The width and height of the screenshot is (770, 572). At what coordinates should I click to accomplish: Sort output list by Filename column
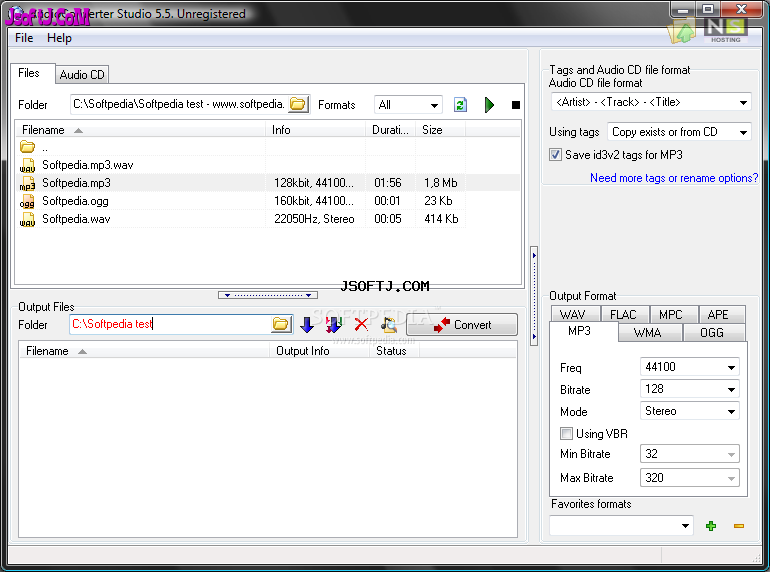click(144, 351)
